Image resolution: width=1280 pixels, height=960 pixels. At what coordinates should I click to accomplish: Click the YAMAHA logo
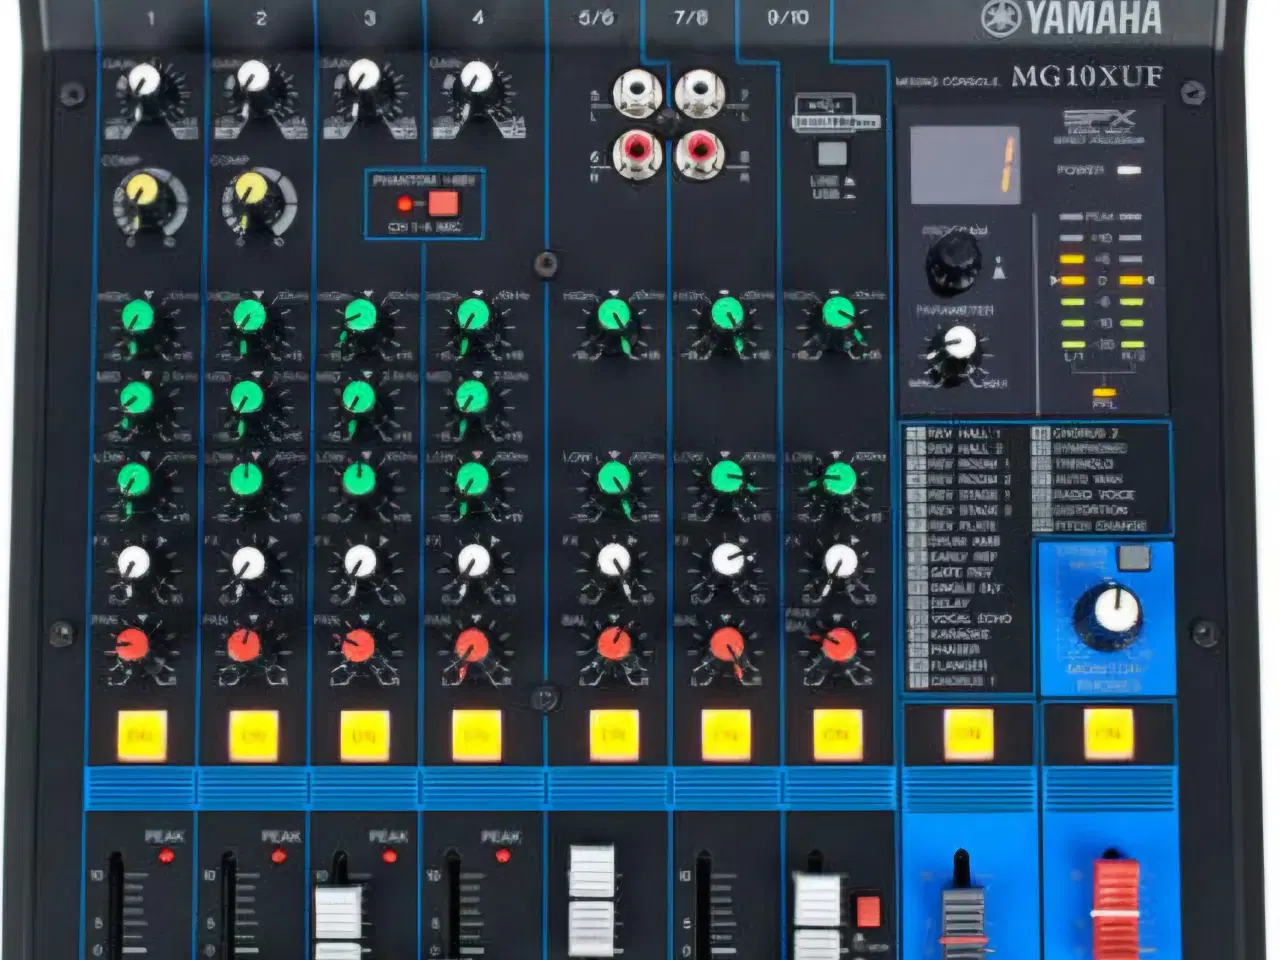coord(1072,19)
